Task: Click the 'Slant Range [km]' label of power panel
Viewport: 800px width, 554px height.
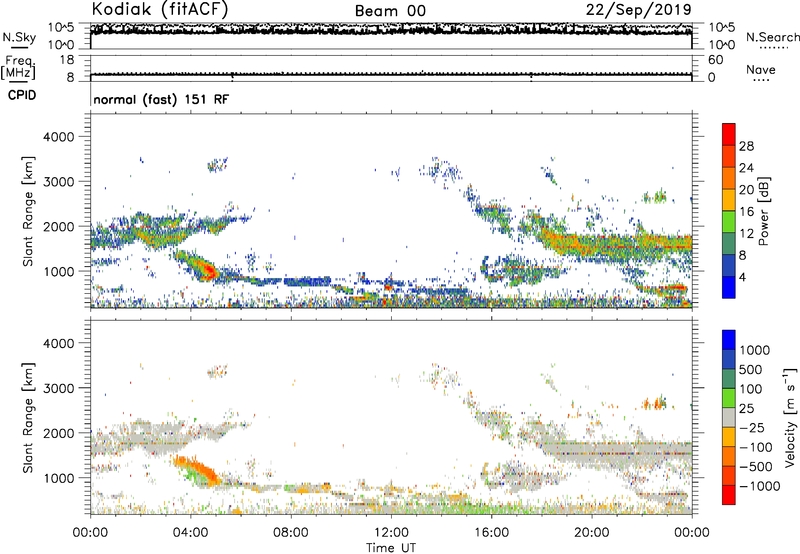Action: pyautogui.click(x=28, y=211)
